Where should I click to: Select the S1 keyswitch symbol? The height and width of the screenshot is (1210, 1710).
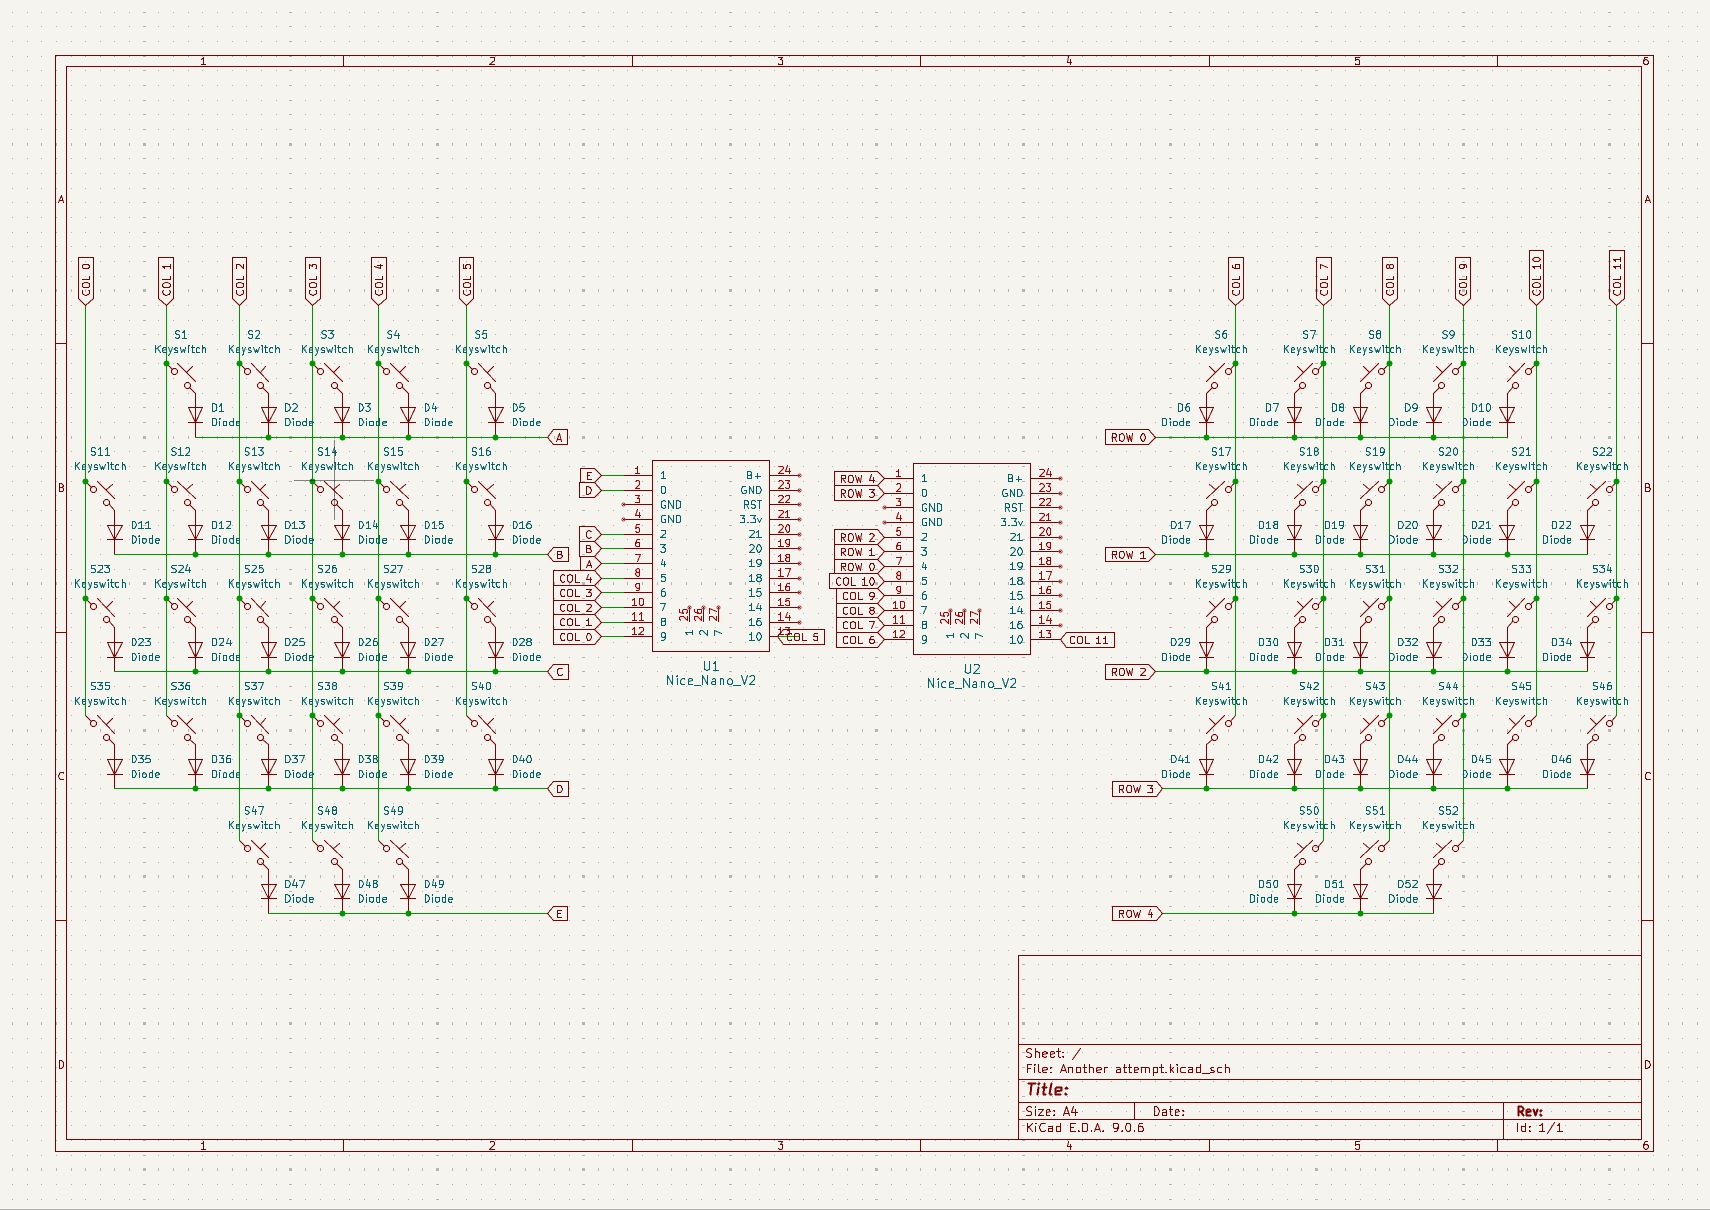(x=181, y=378)
